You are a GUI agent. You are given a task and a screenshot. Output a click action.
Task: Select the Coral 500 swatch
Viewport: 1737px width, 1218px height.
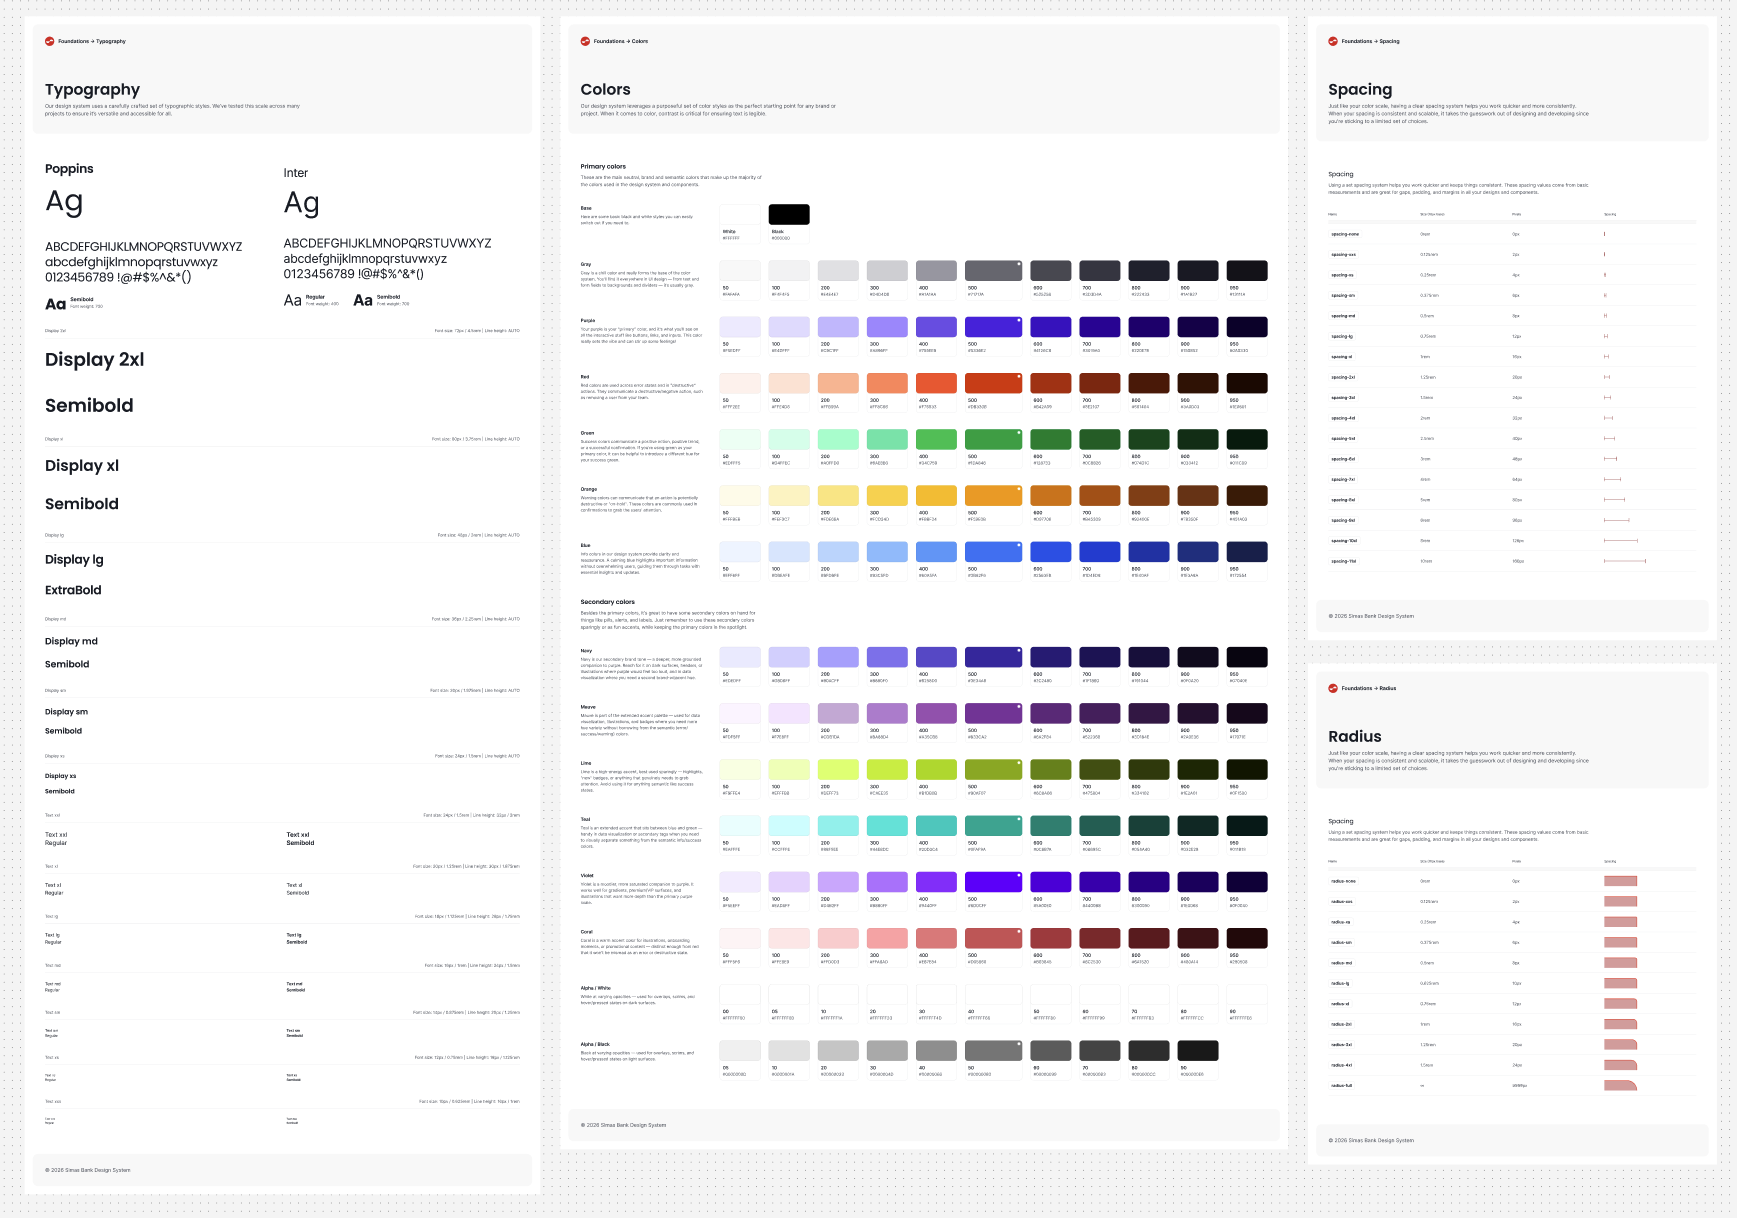pos(994,938)
